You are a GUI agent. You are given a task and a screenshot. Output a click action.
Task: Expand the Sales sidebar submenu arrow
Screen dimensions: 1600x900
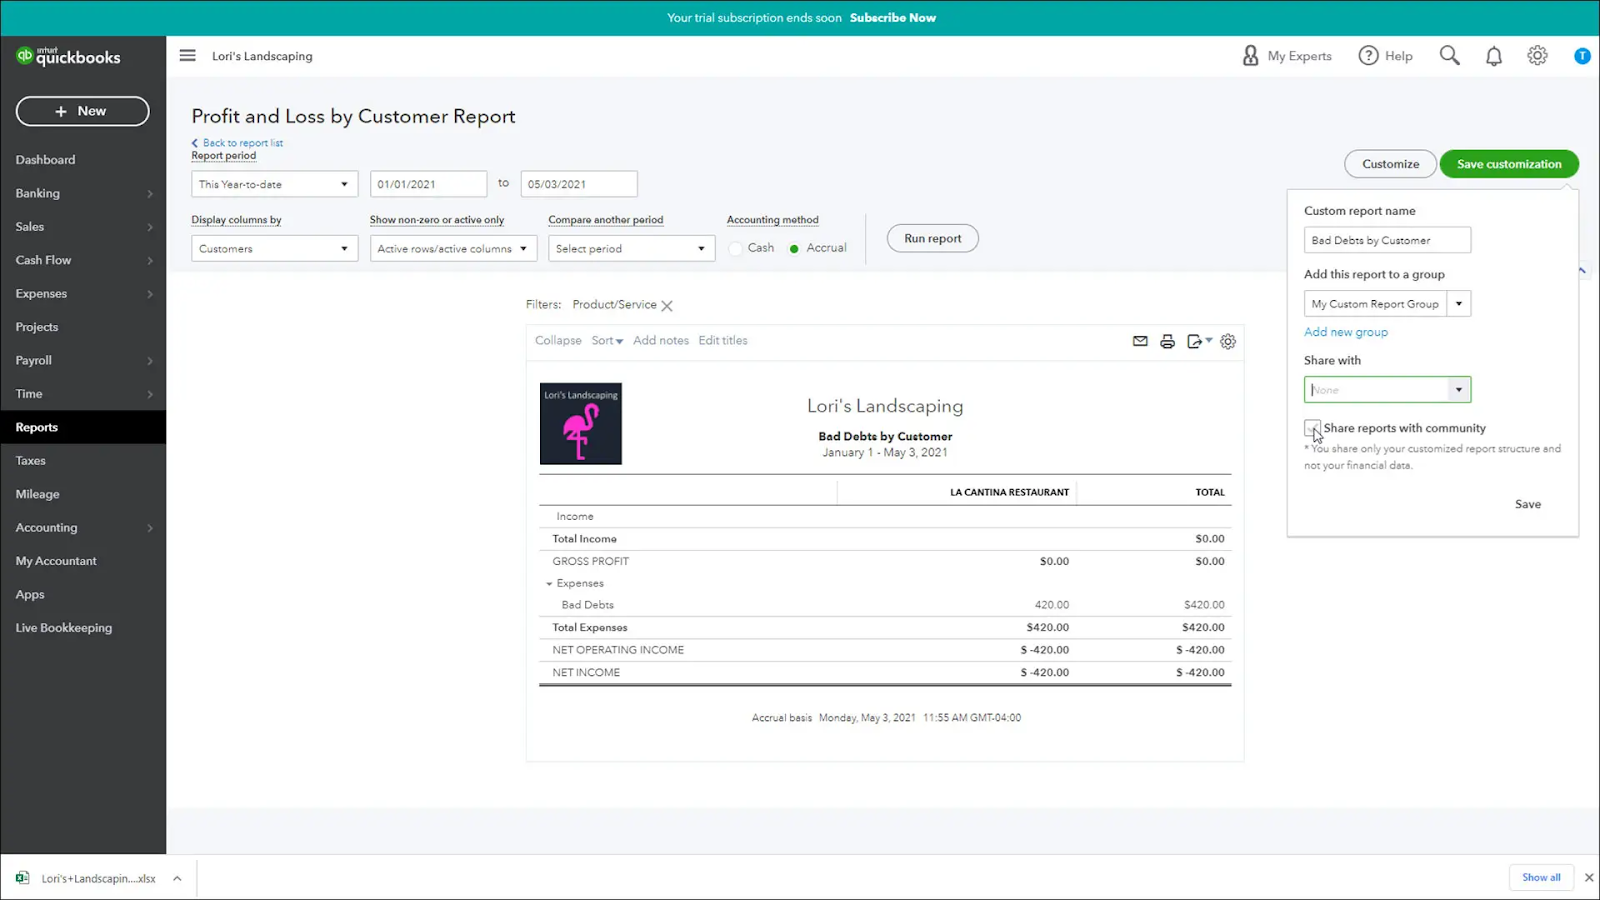point(150,227)
